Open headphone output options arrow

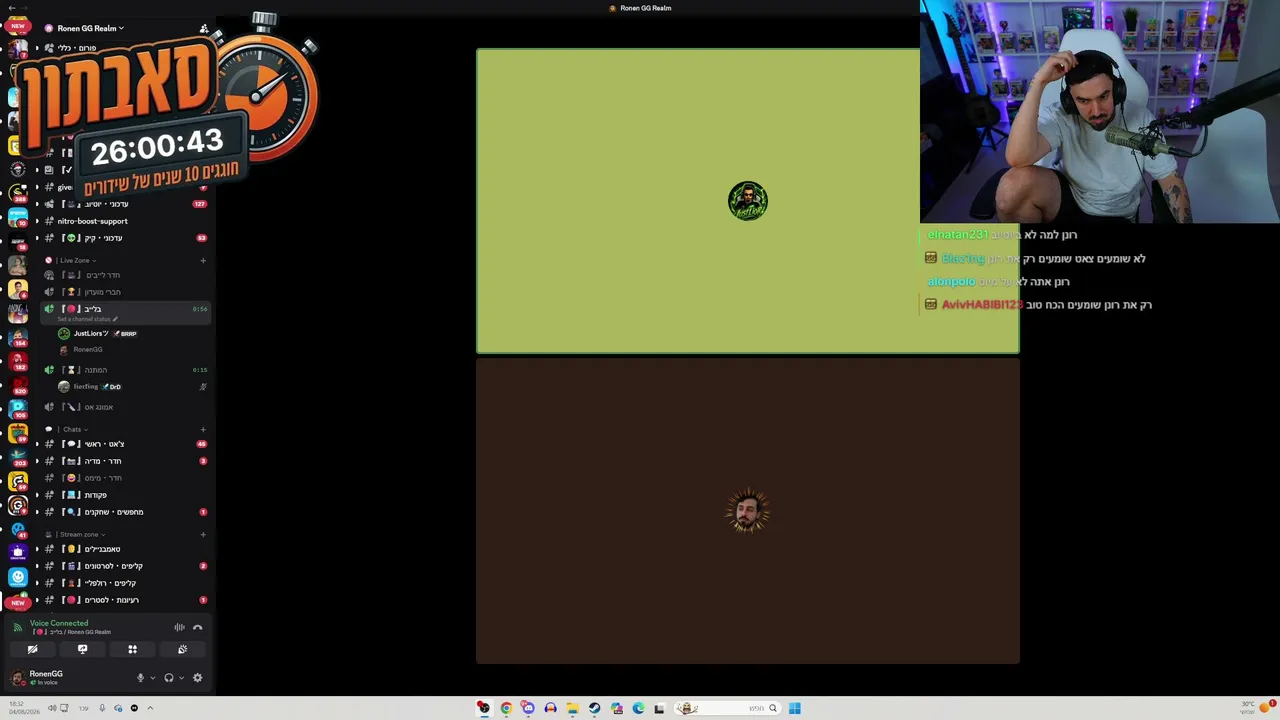[x=181, y=678]
